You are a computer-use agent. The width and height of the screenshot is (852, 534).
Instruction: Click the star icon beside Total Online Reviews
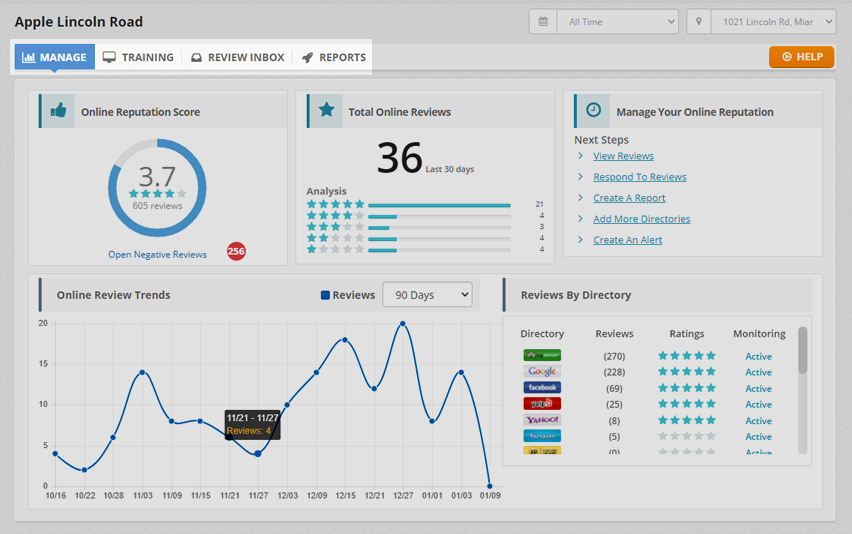pos(326,111)
